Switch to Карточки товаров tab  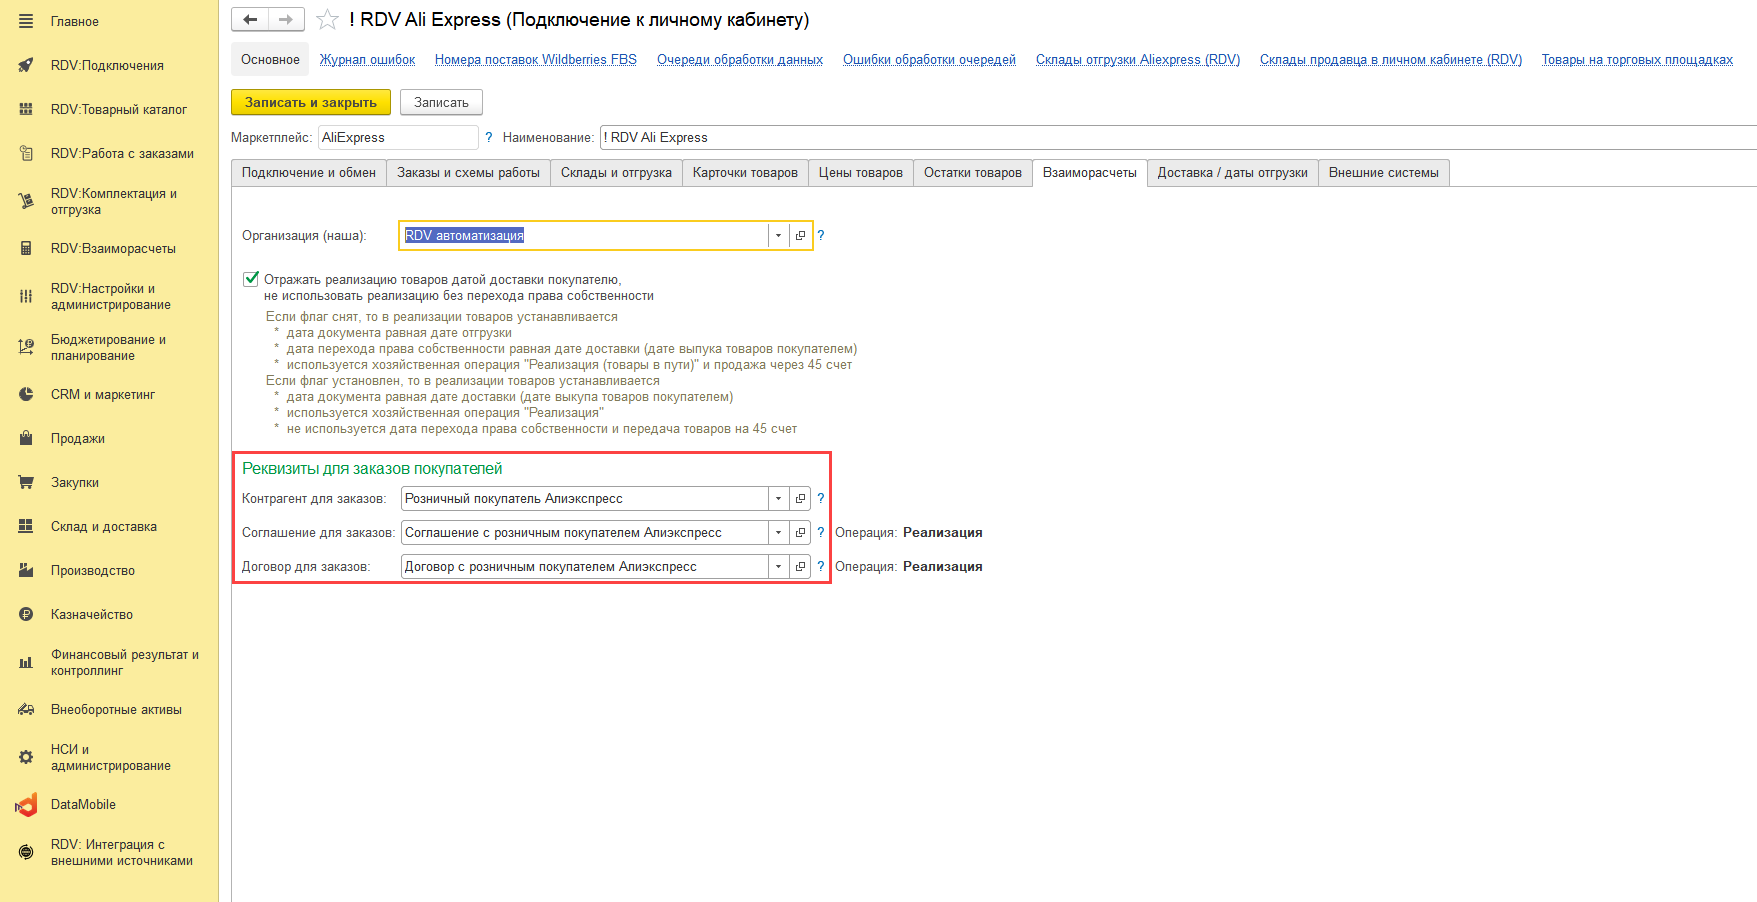(x=745, y=173)
